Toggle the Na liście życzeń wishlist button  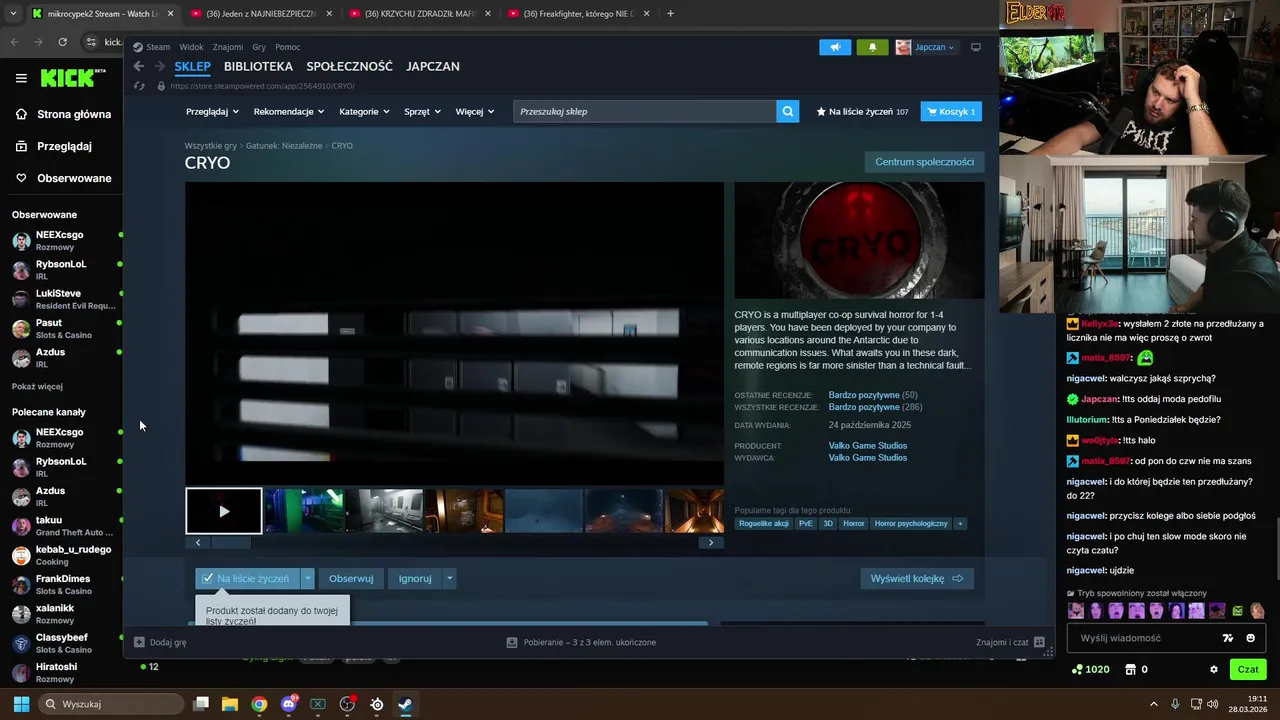pyautogui.click(x=245, y=578)
